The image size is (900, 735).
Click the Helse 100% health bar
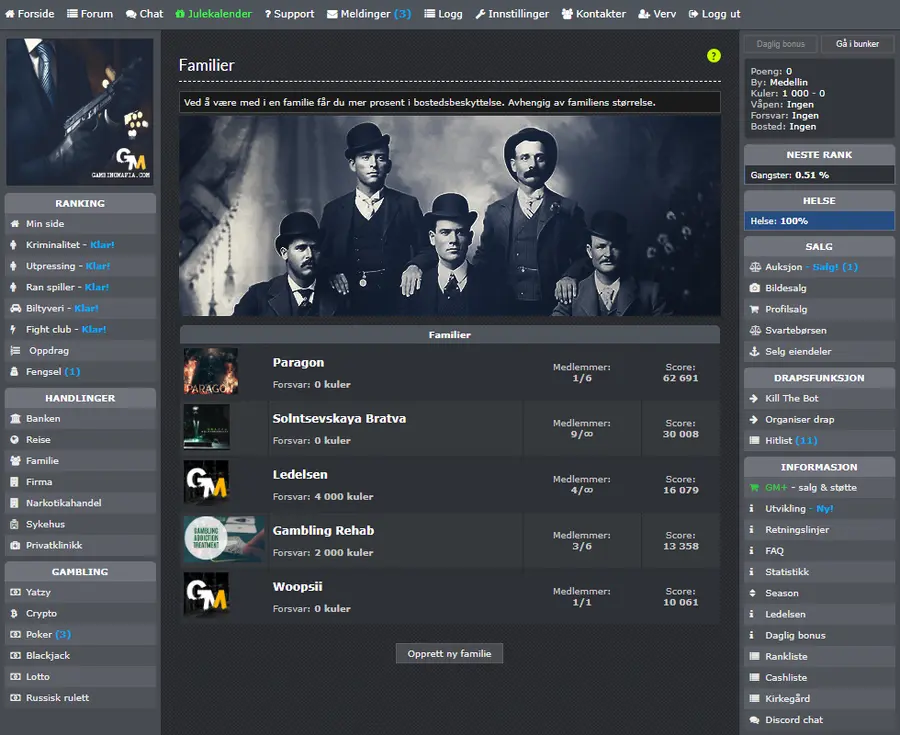(819, 221)
